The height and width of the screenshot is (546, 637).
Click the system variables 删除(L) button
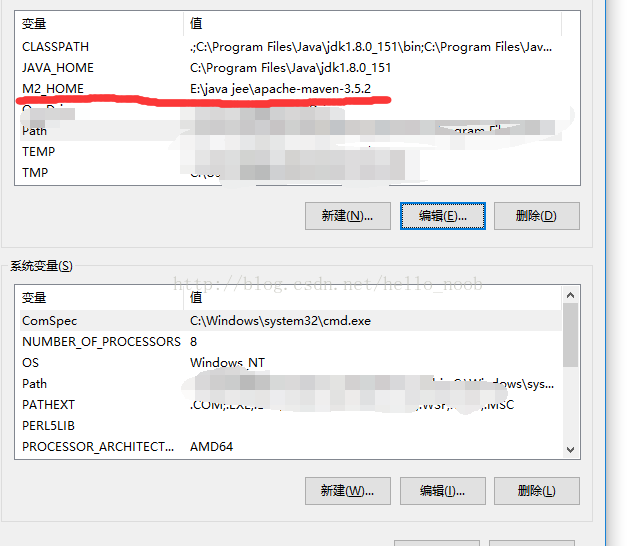coord(537,491)
